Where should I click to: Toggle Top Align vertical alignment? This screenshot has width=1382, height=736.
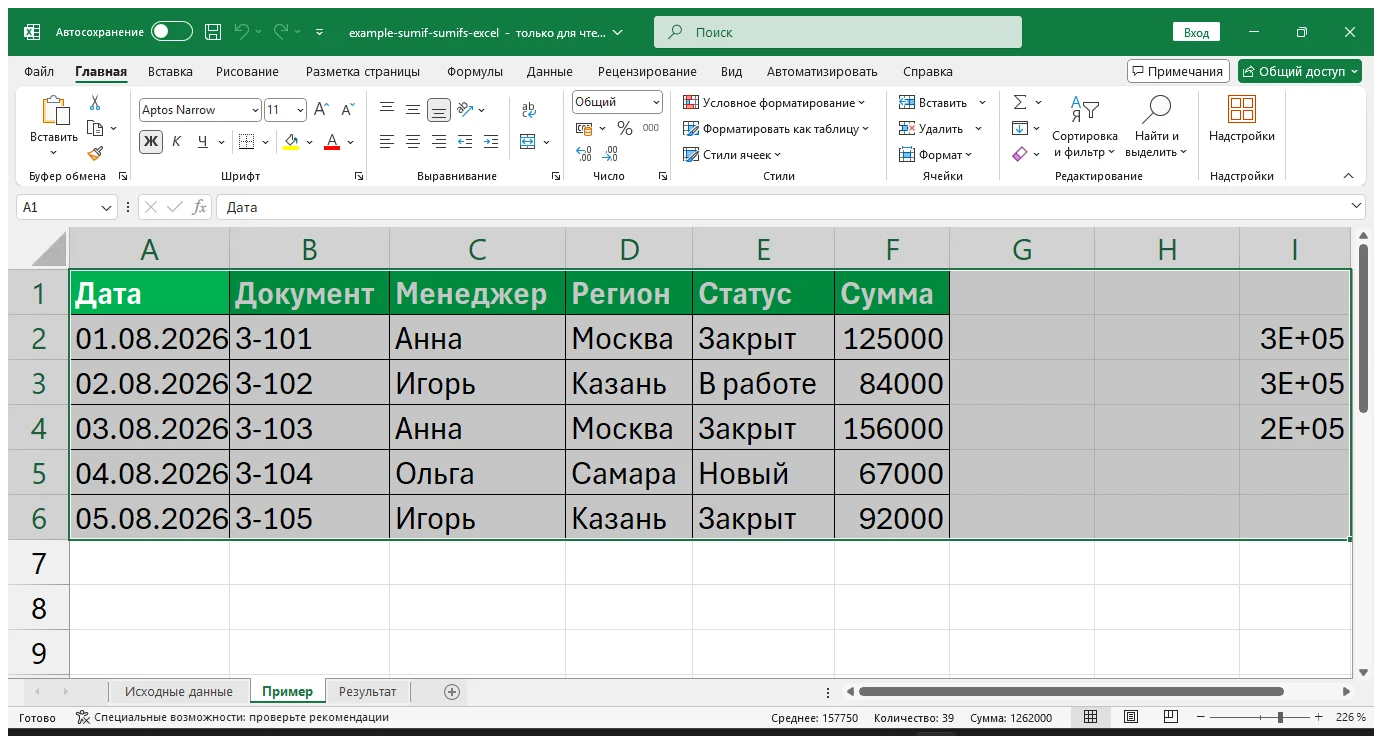pyautogui.click(x=387, y=110)
